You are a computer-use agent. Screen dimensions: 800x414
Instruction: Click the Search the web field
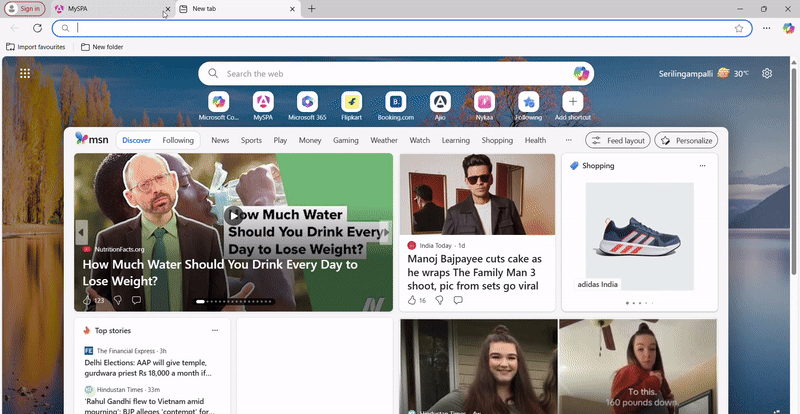pos(390,73)
